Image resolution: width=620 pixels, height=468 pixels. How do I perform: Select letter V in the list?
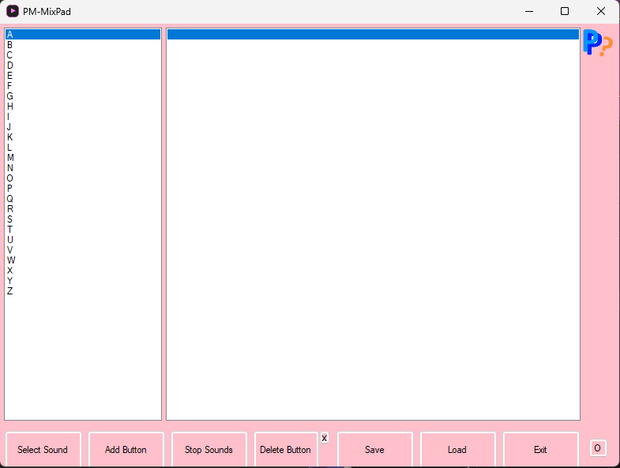point(83,250)
